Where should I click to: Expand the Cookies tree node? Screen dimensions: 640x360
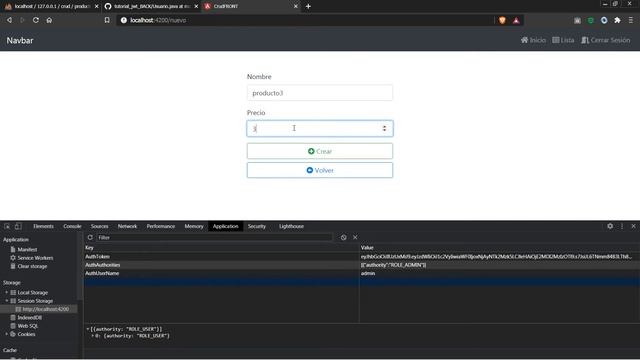[x=7, y=334]
